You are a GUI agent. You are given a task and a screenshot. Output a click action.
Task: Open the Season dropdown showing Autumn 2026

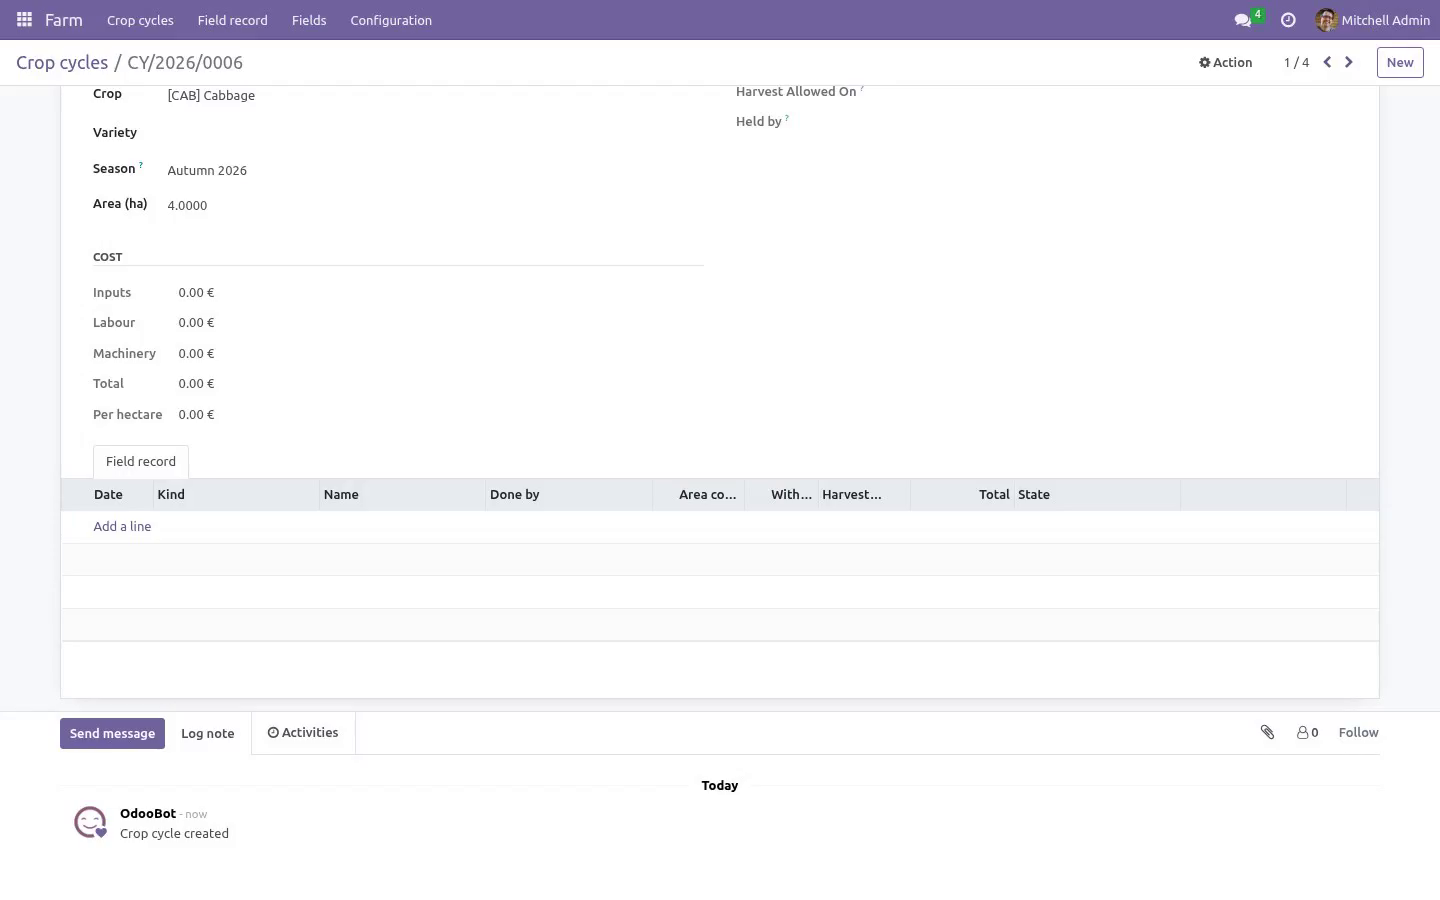435,171
